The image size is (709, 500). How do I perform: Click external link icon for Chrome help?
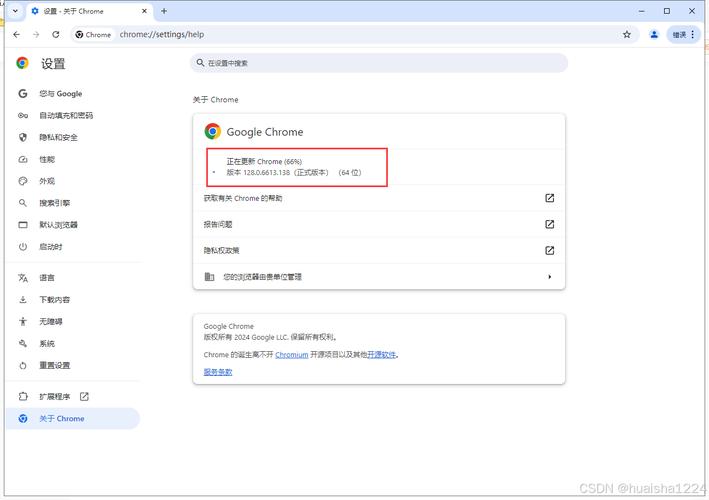tap(549, 198)
